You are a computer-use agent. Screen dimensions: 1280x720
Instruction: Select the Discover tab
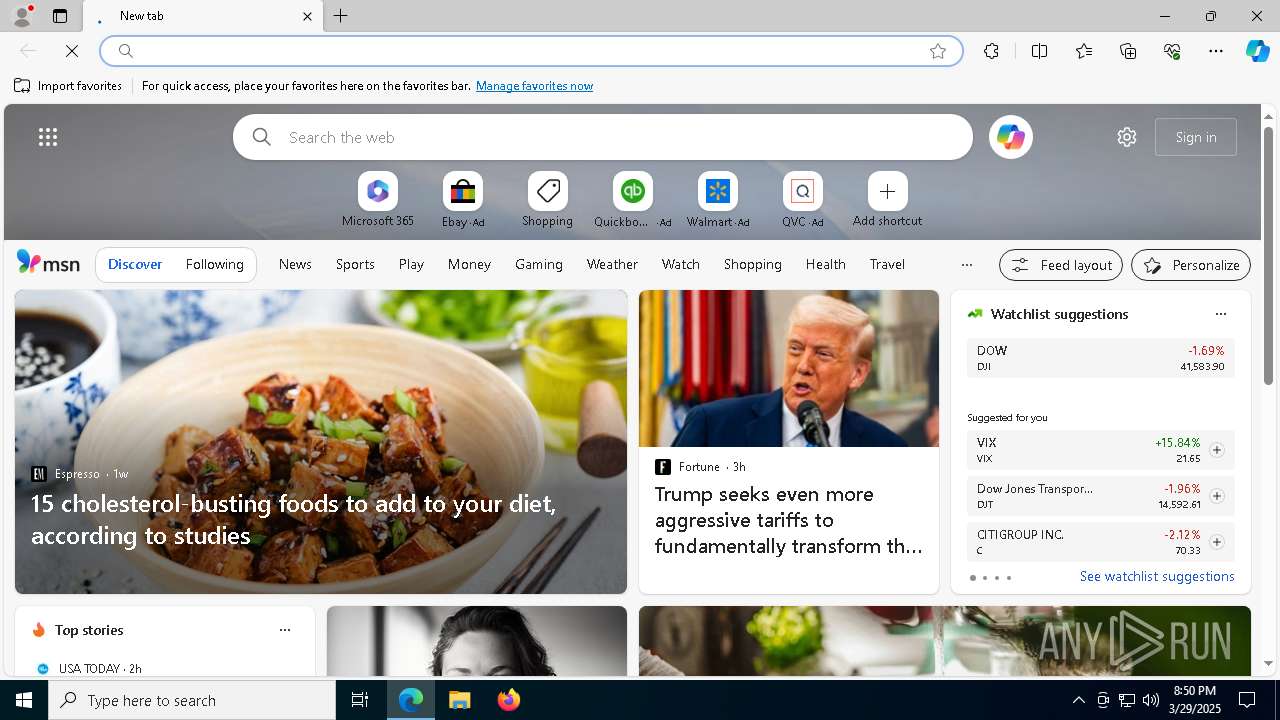(x=135, y=264)
